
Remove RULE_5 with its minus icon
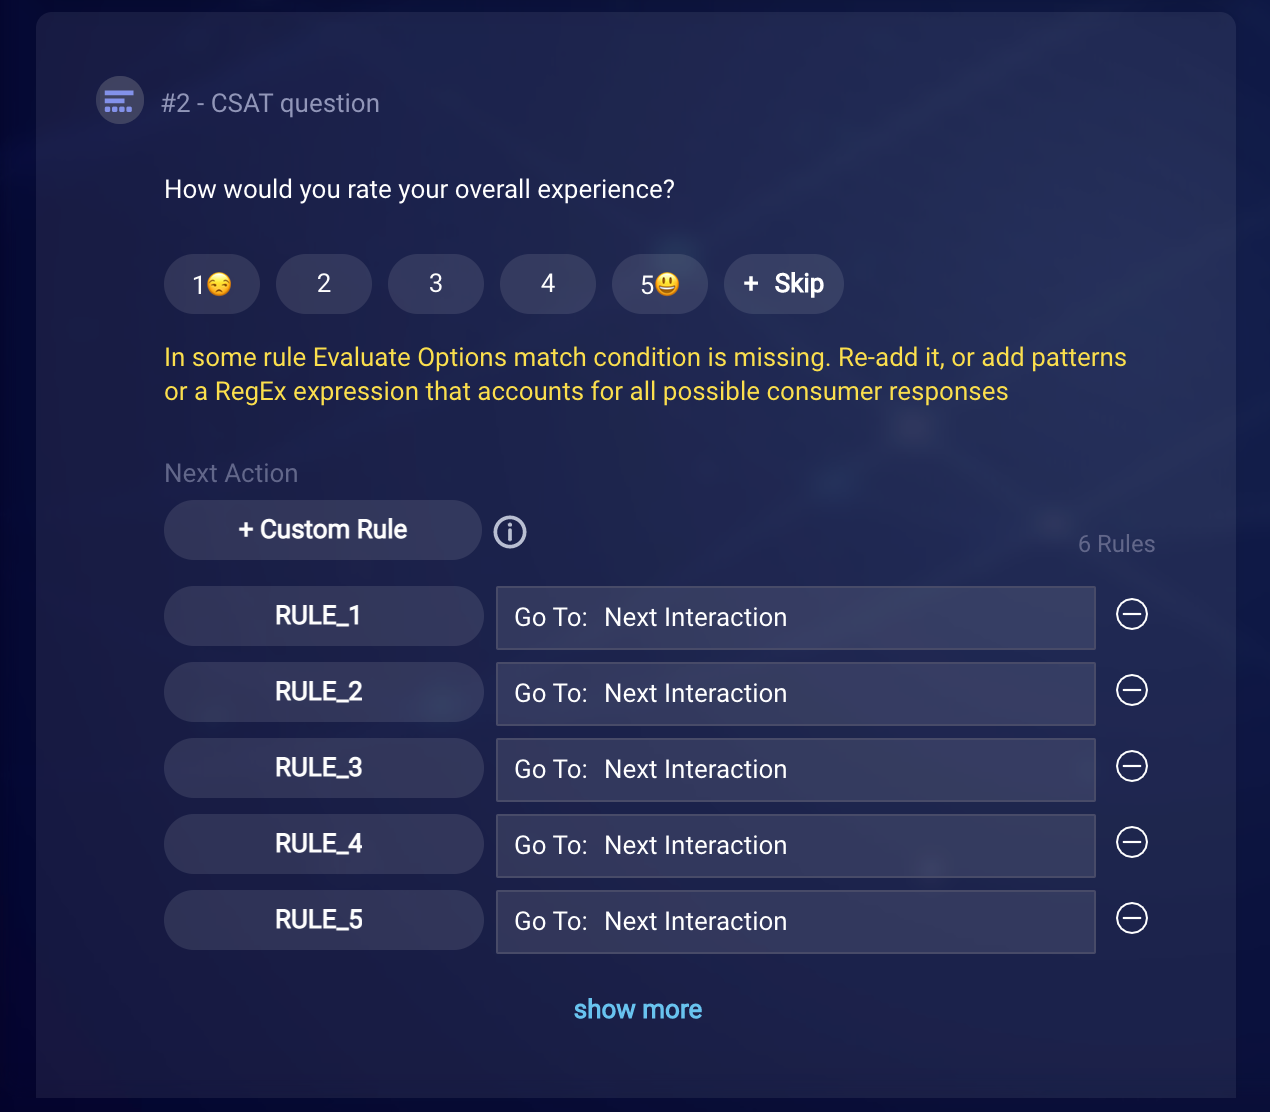(1132, 918)
